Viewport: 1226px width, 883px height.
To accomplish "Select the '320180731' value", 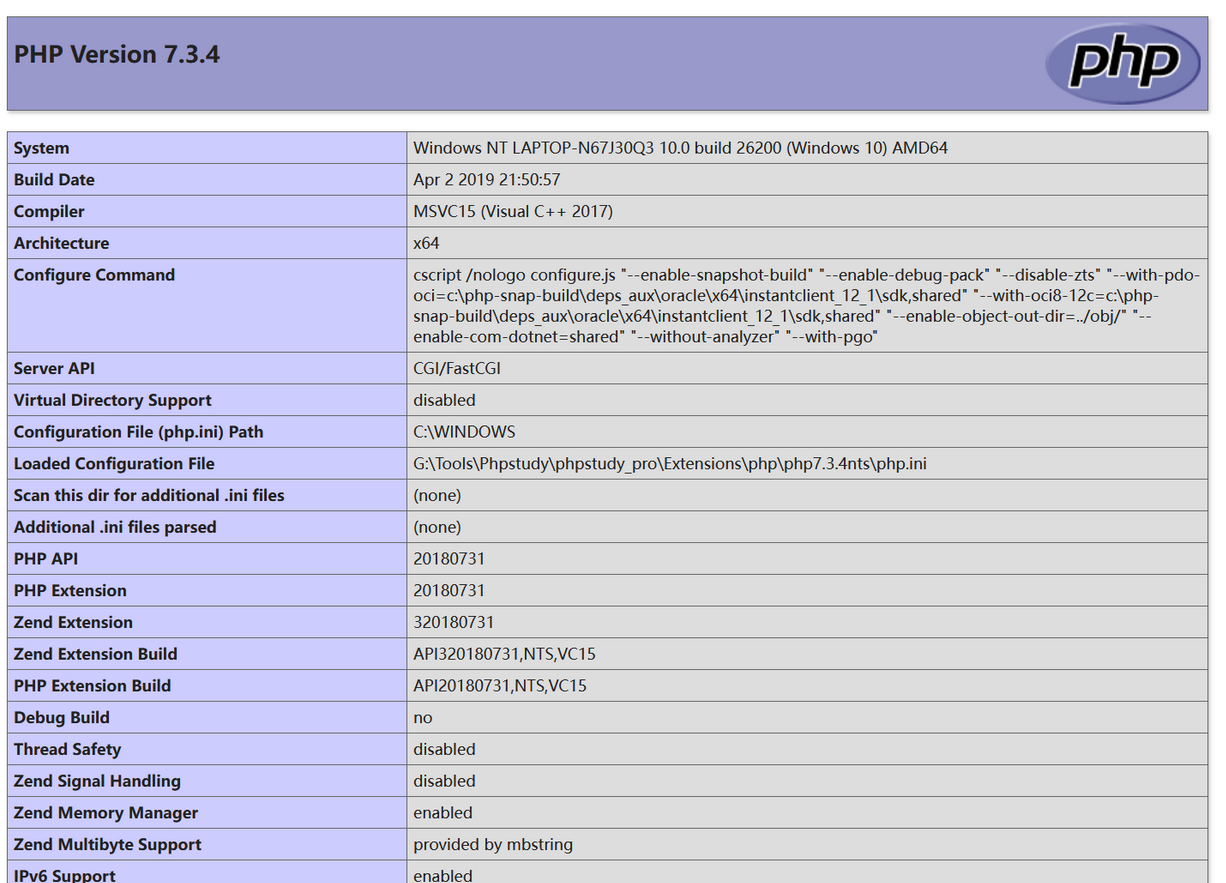I will click(454, 622).
